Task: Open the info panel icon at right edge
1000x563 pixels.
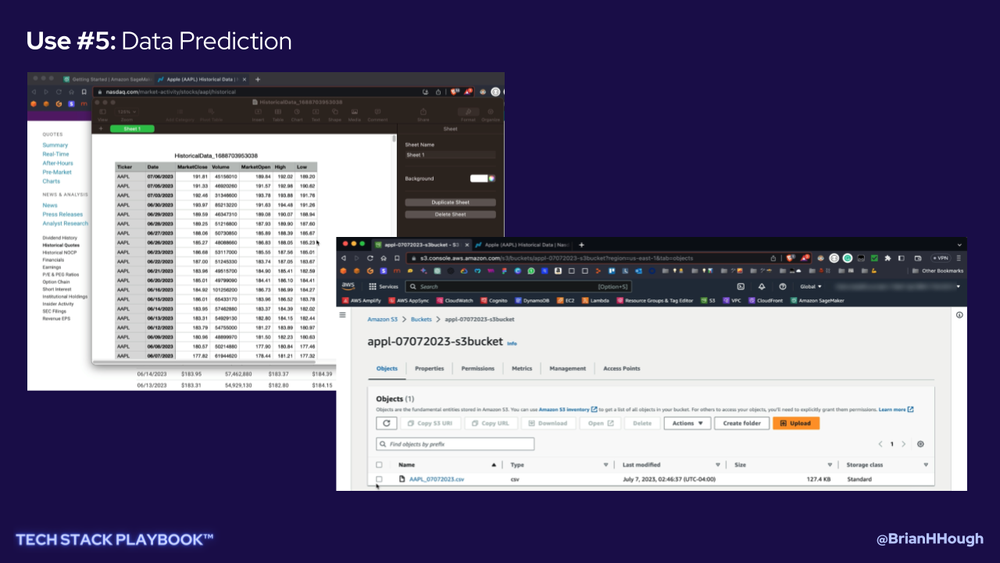Action: (959, 315)
